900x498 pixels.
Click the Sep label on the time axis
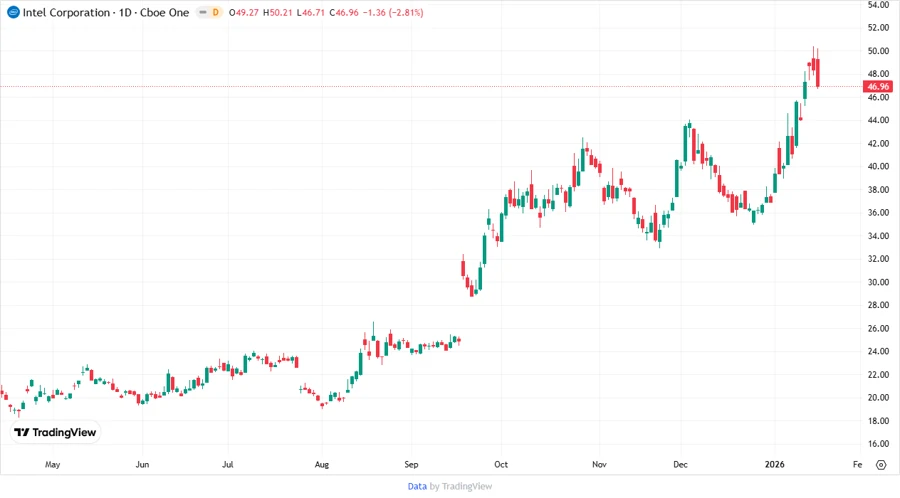coord(412,465)
